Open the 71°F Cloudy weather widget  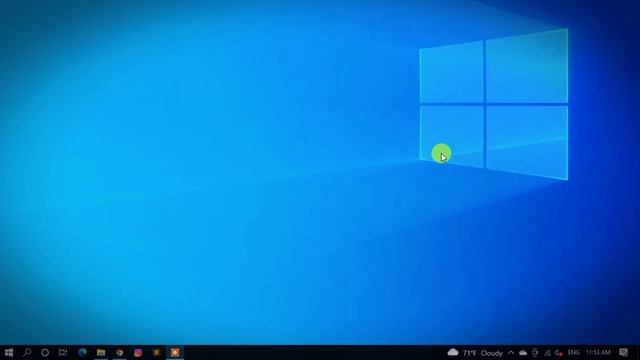(475, 353)
